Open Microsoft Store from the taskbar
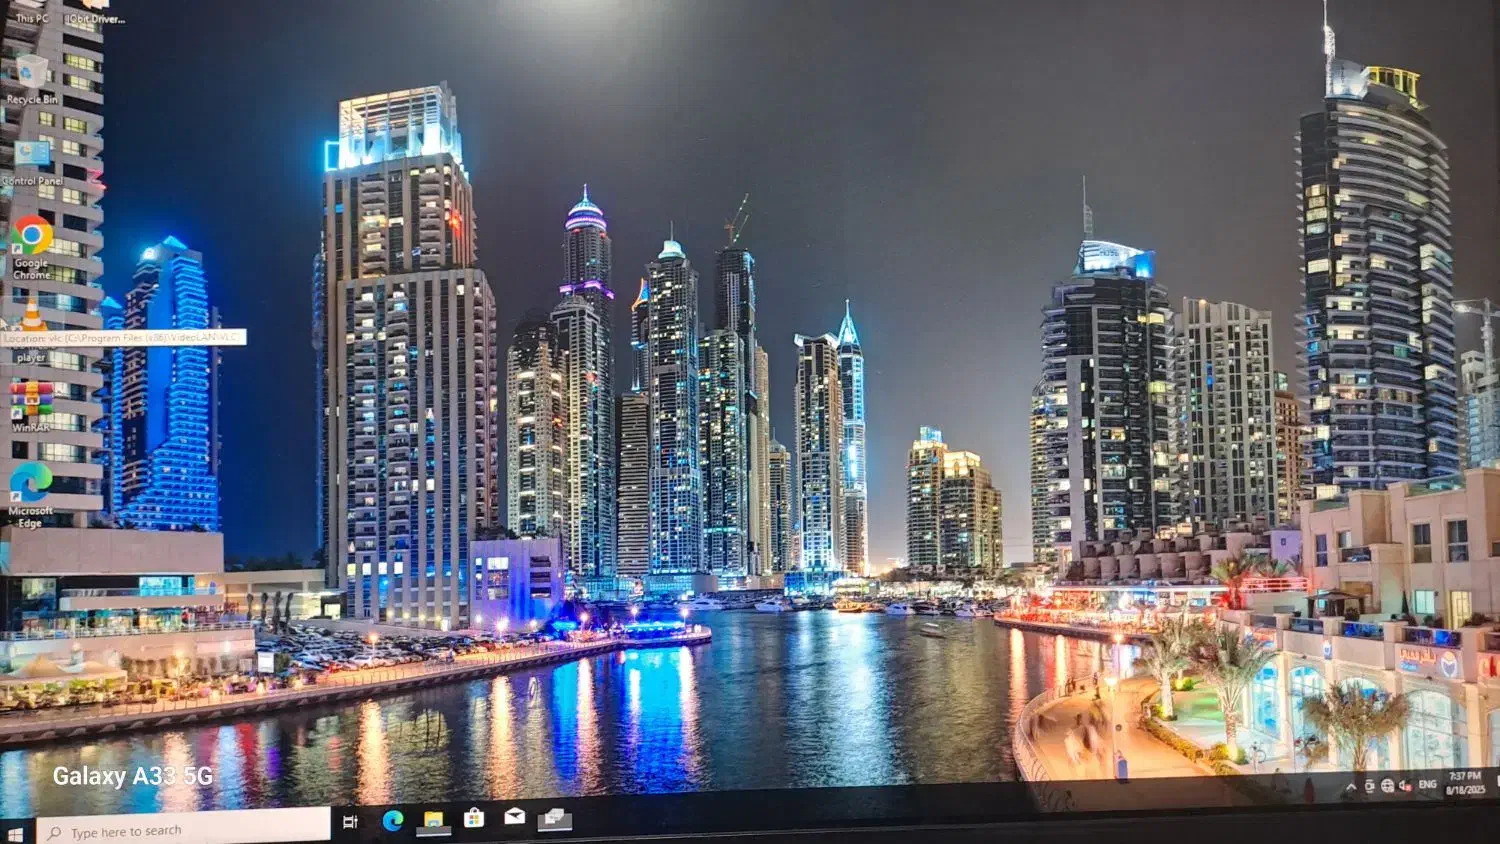Screen dimensions: 1500x844 click(x=474, y=818)
